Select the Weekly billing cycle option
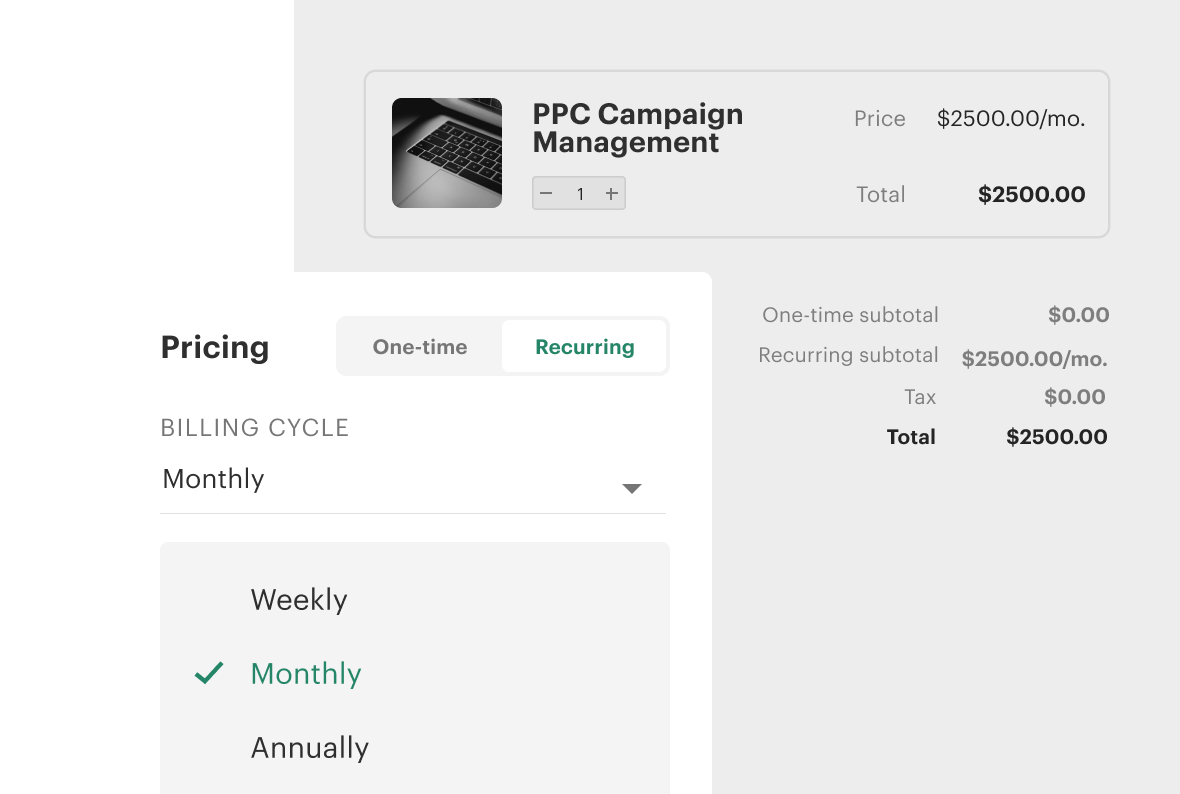Viewport: 1180px width, 794px height. click(x=298, y=600)
